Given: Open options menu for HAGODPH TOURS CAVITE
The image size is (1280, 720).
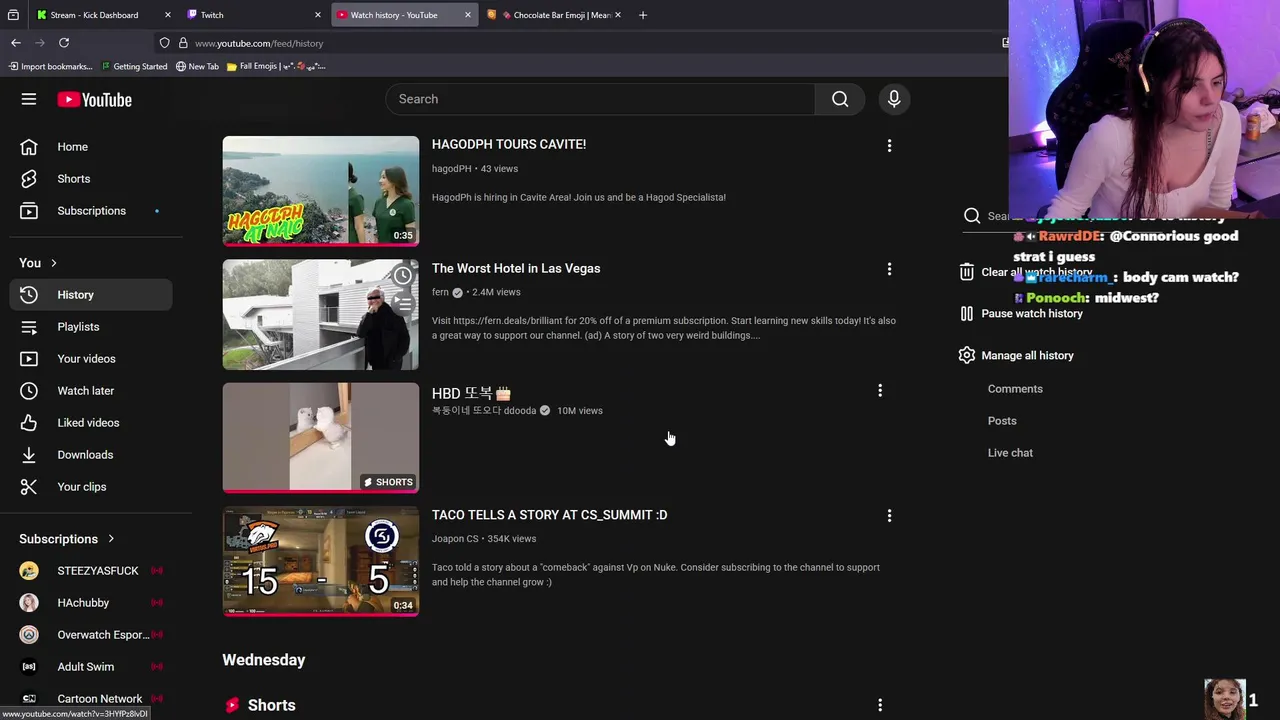Looking at the screenshot, I should pos(889,146).
